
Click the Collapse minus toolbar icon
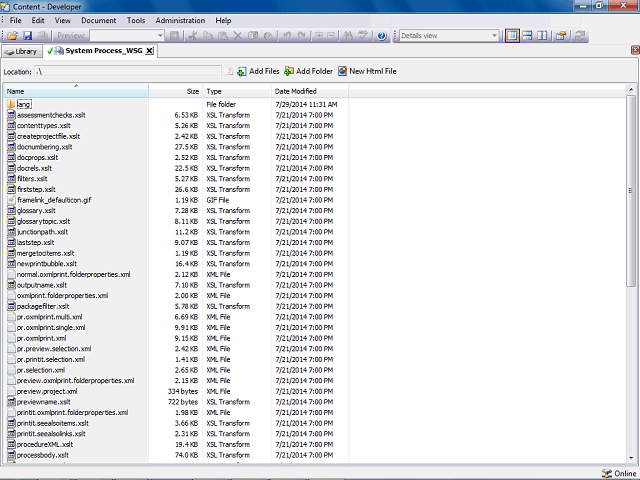pyautogui.click(x=331, y=36)
